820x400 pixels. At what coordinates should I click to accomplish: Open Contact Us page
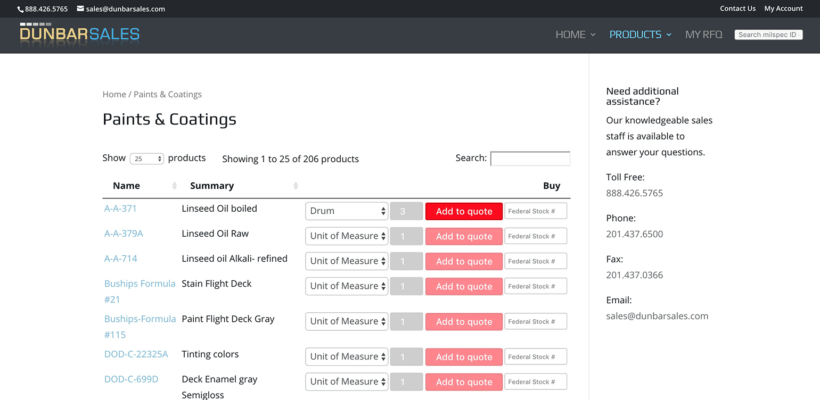point(737,8)
